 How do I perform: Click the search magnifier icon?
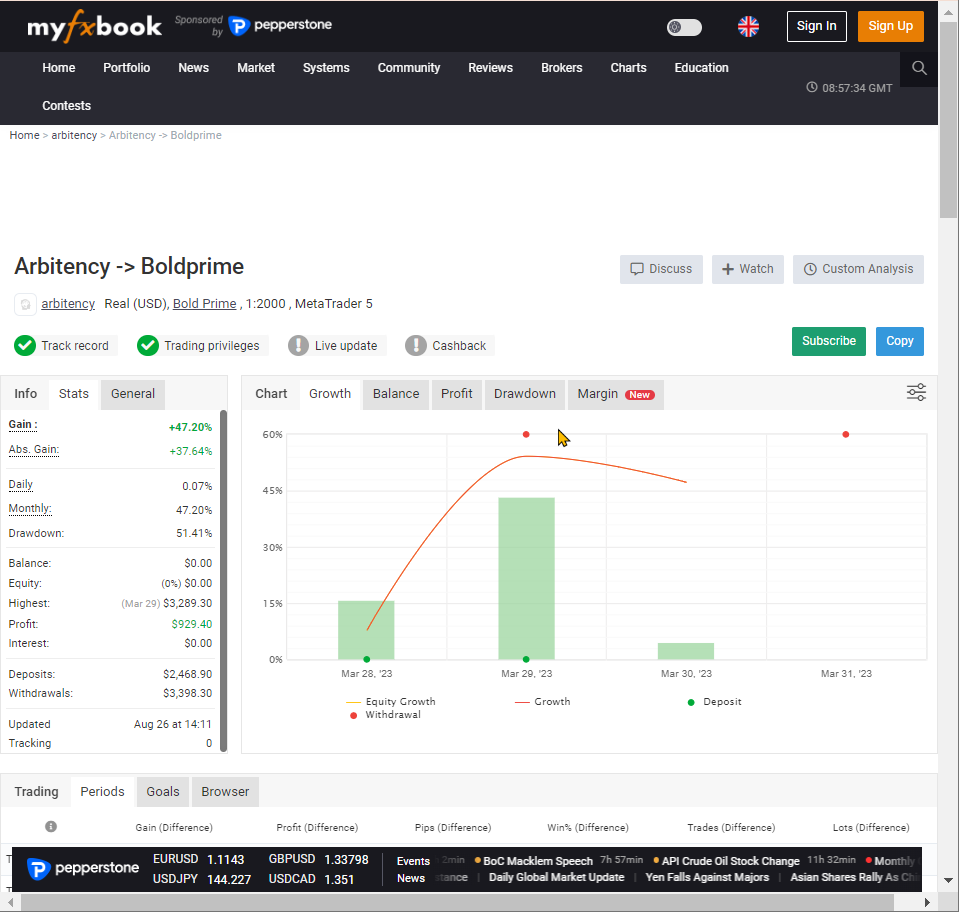(x=919, y=69)
